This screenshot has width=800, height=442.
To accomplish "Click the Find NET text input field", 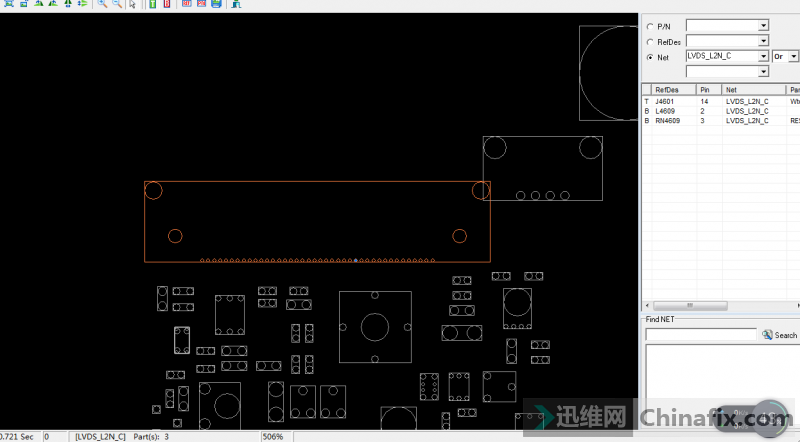I will pyautogui.click(x=701, y=335).
